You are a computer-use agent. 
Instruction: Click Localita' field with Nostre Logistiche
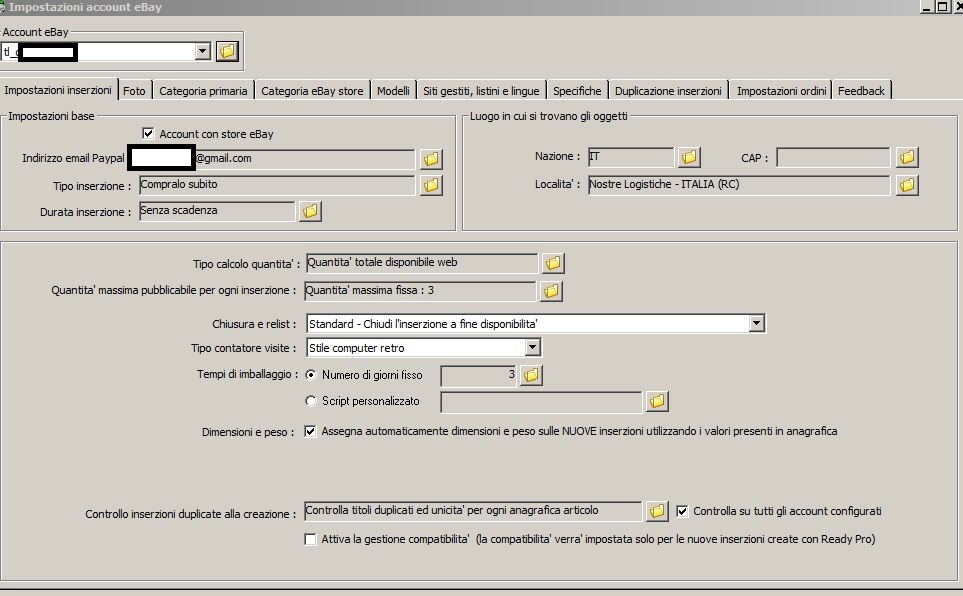pyautogui.click(x=739, y=185)
